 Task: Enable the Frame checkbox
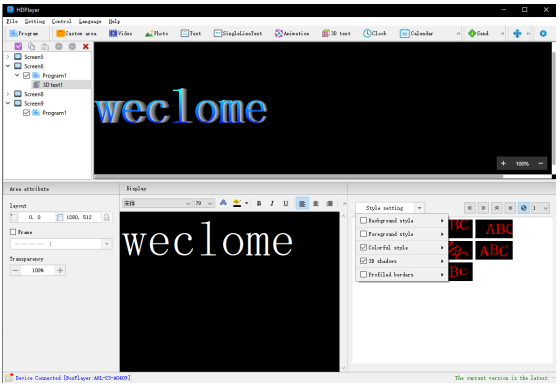(x=13, y=232)
